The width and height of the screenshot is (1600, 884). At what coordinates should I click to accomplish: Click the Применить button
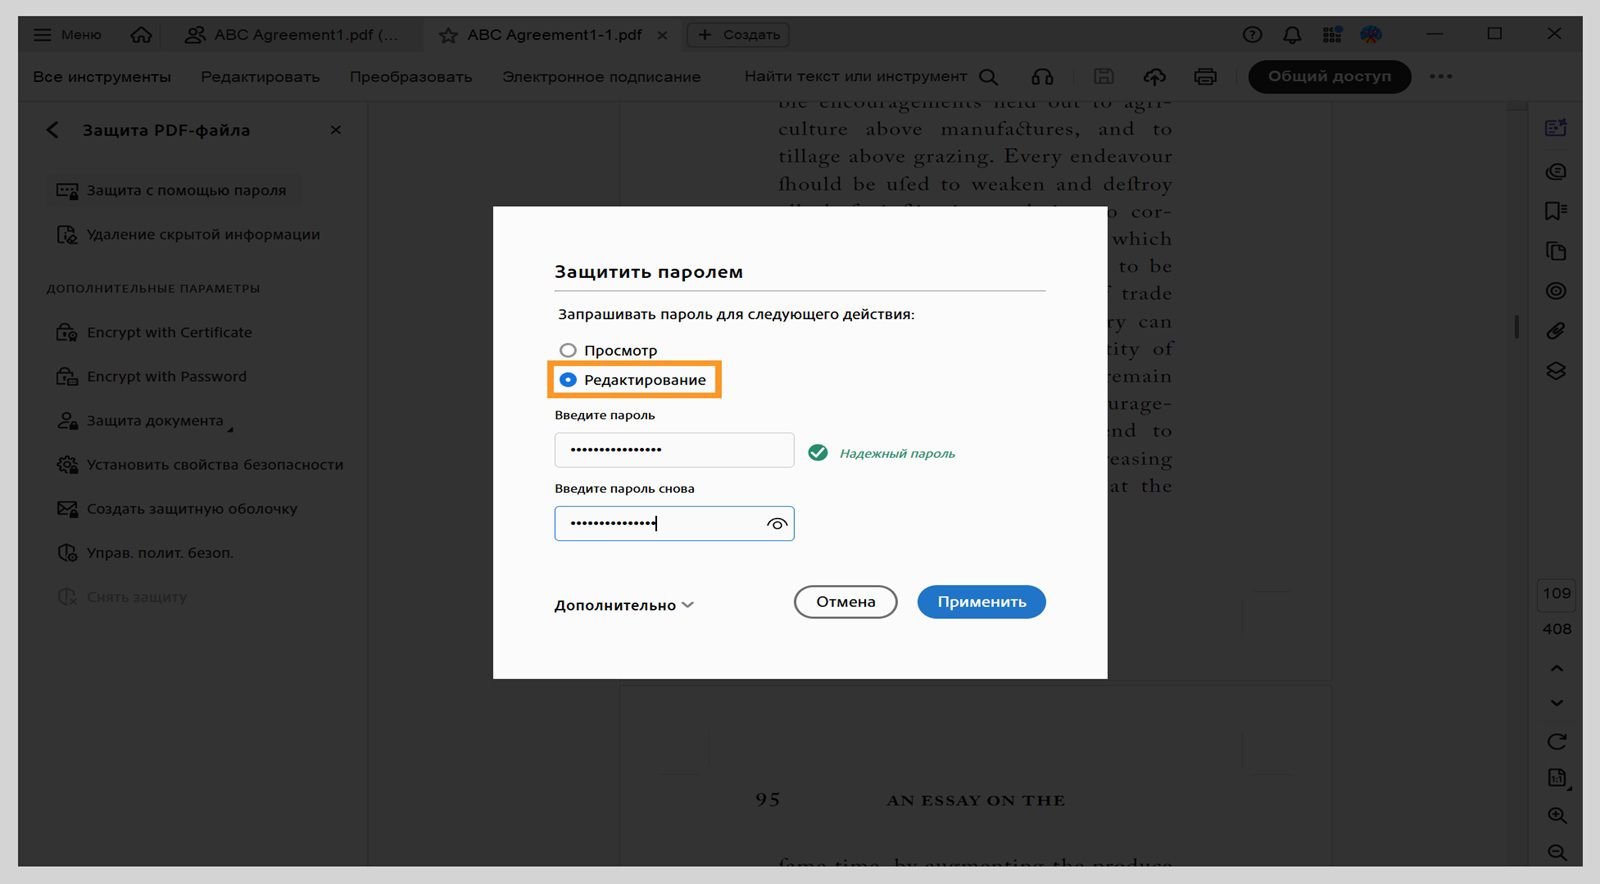981,602
